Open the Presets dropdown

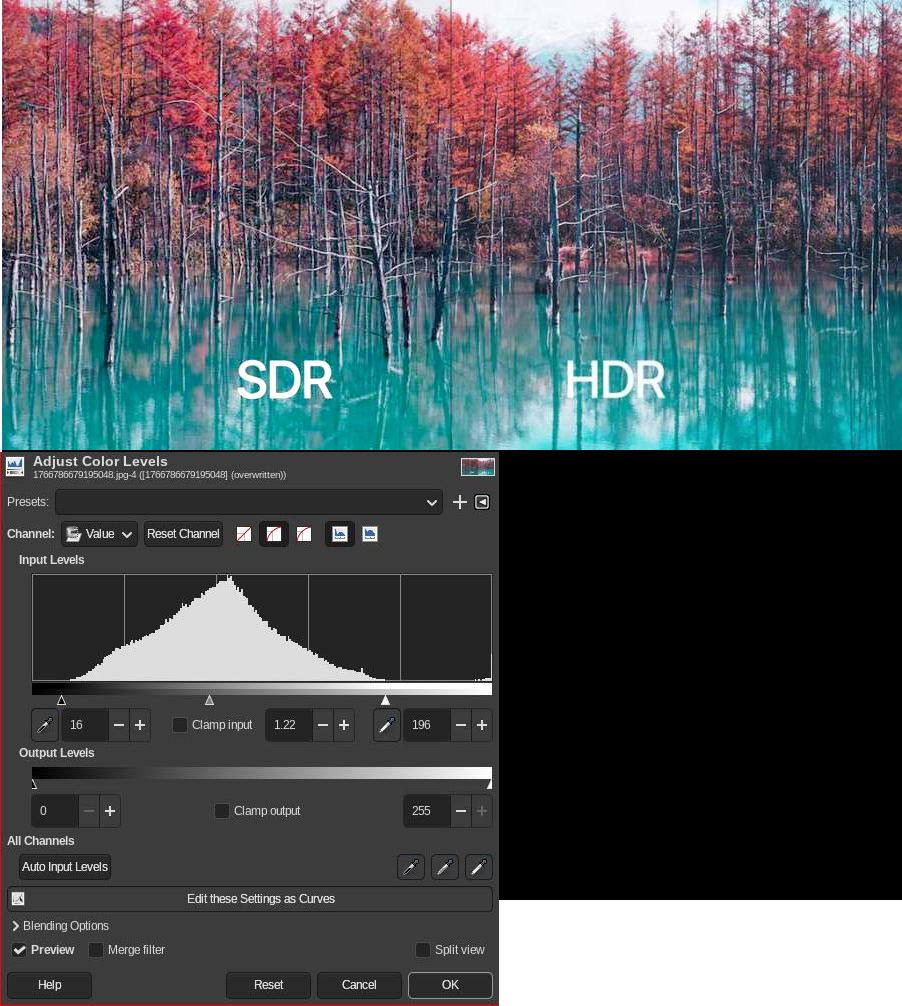249,502
